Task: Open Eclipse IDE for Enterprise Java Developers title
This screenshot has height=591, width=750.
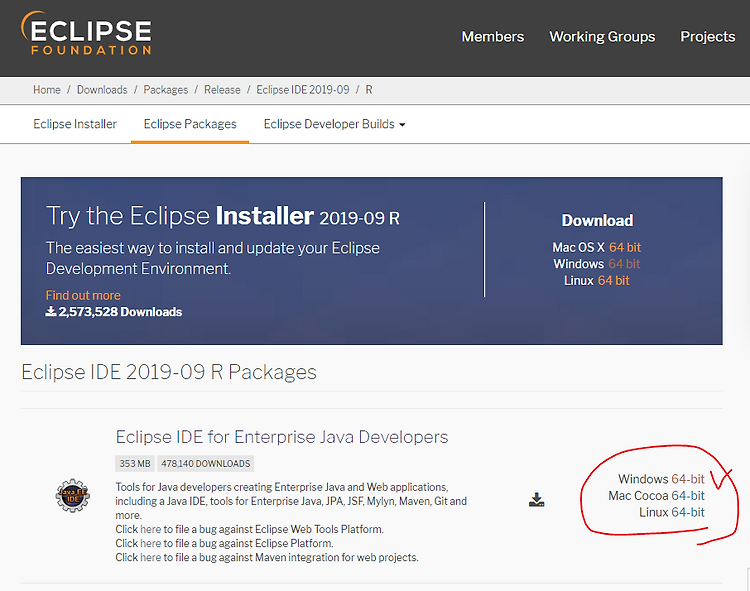Action: tap(282, 437)
